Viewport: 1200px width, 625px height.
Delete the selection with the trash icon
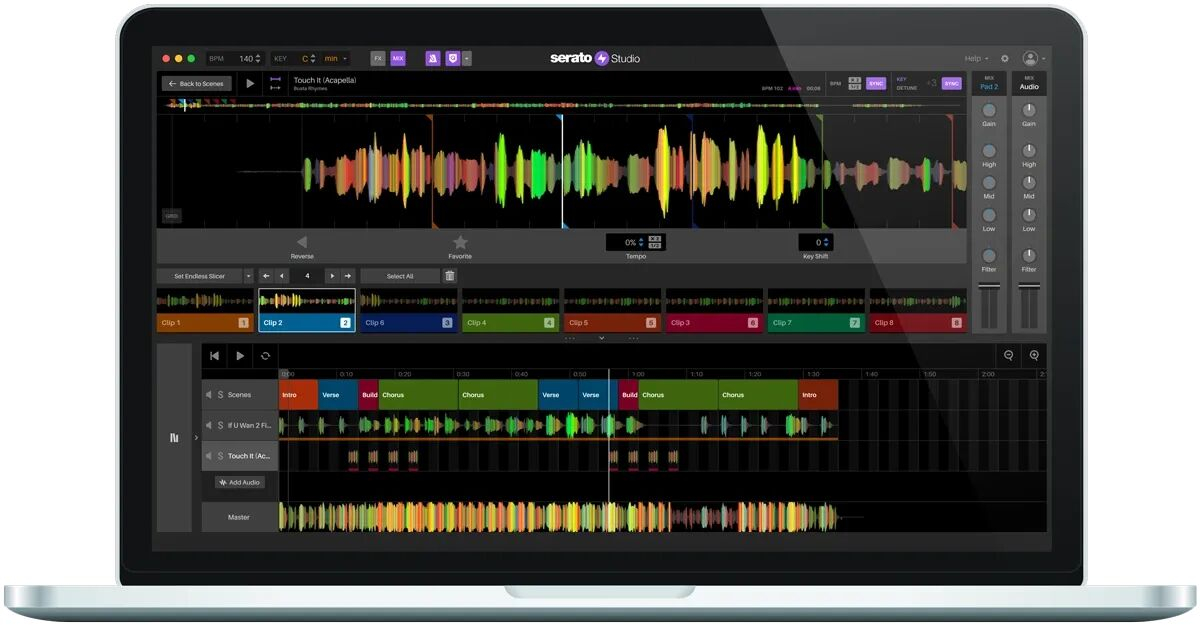[x=450, y=276]
